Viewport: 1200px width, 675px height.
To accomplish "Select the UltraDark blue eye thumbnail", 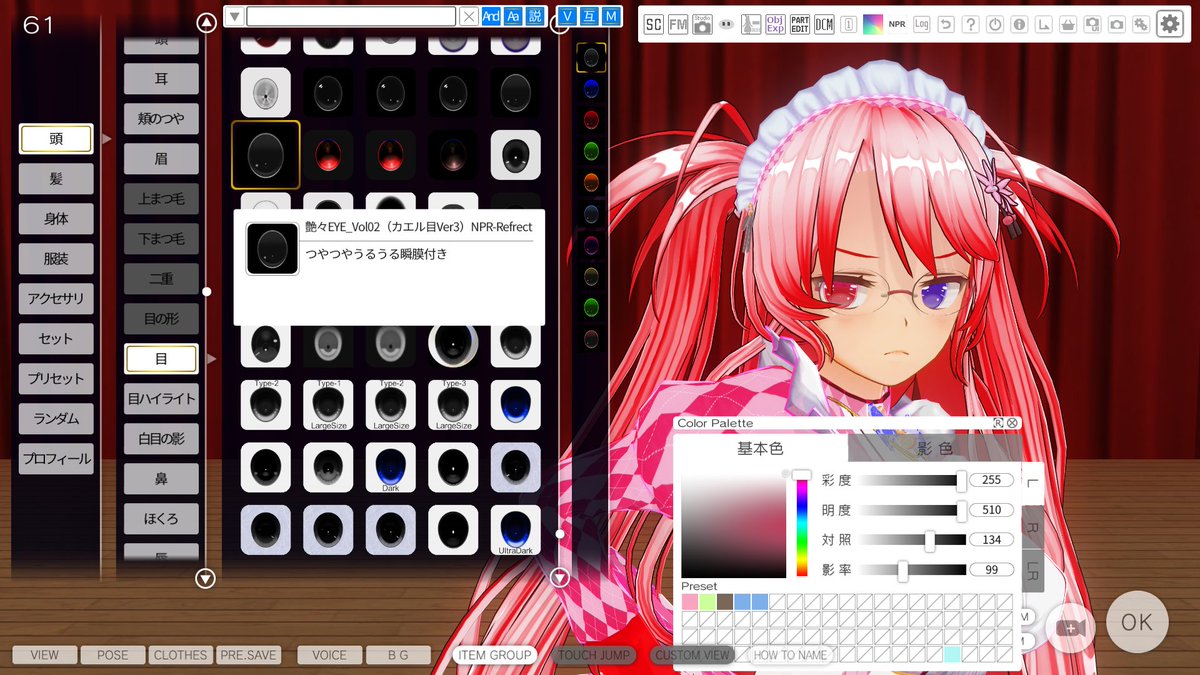I will [516, 528].
